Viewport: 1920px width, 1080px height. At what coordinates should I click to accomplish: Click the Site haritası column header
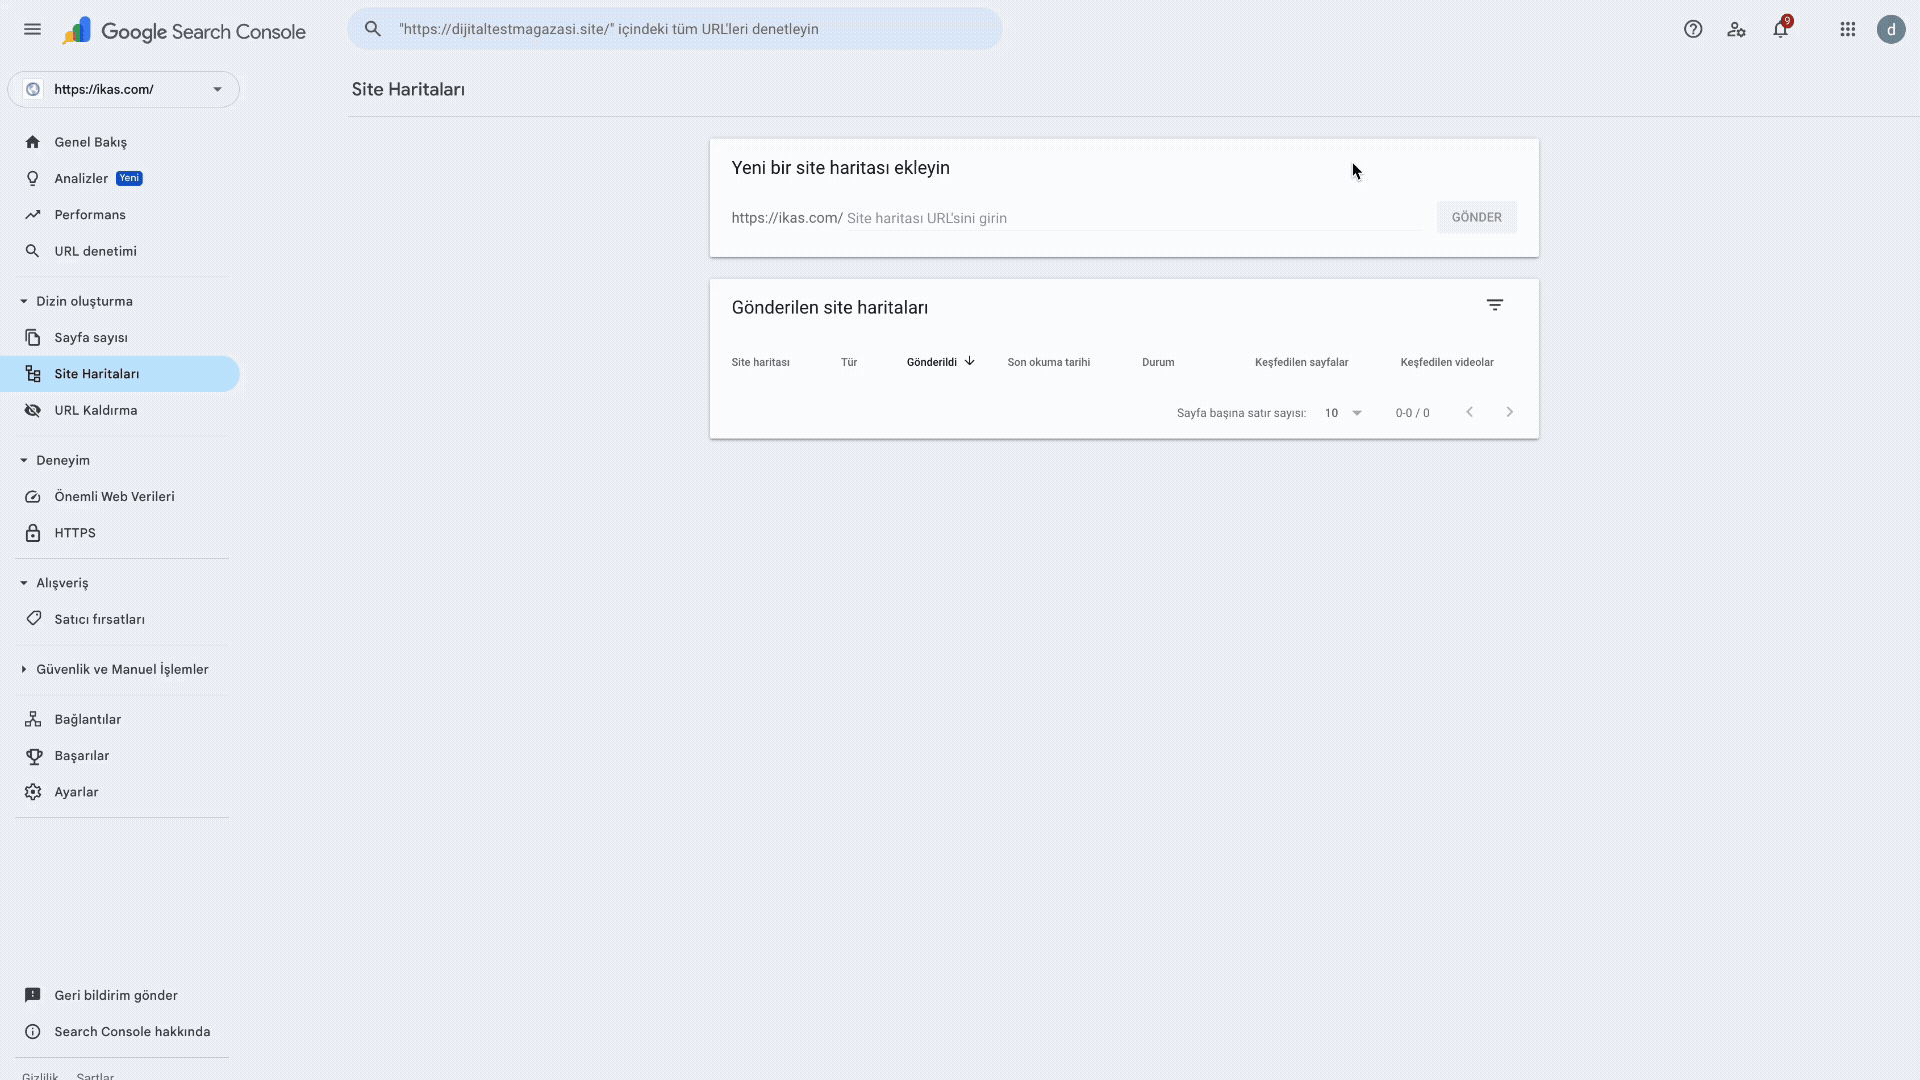tap(760, 362)
